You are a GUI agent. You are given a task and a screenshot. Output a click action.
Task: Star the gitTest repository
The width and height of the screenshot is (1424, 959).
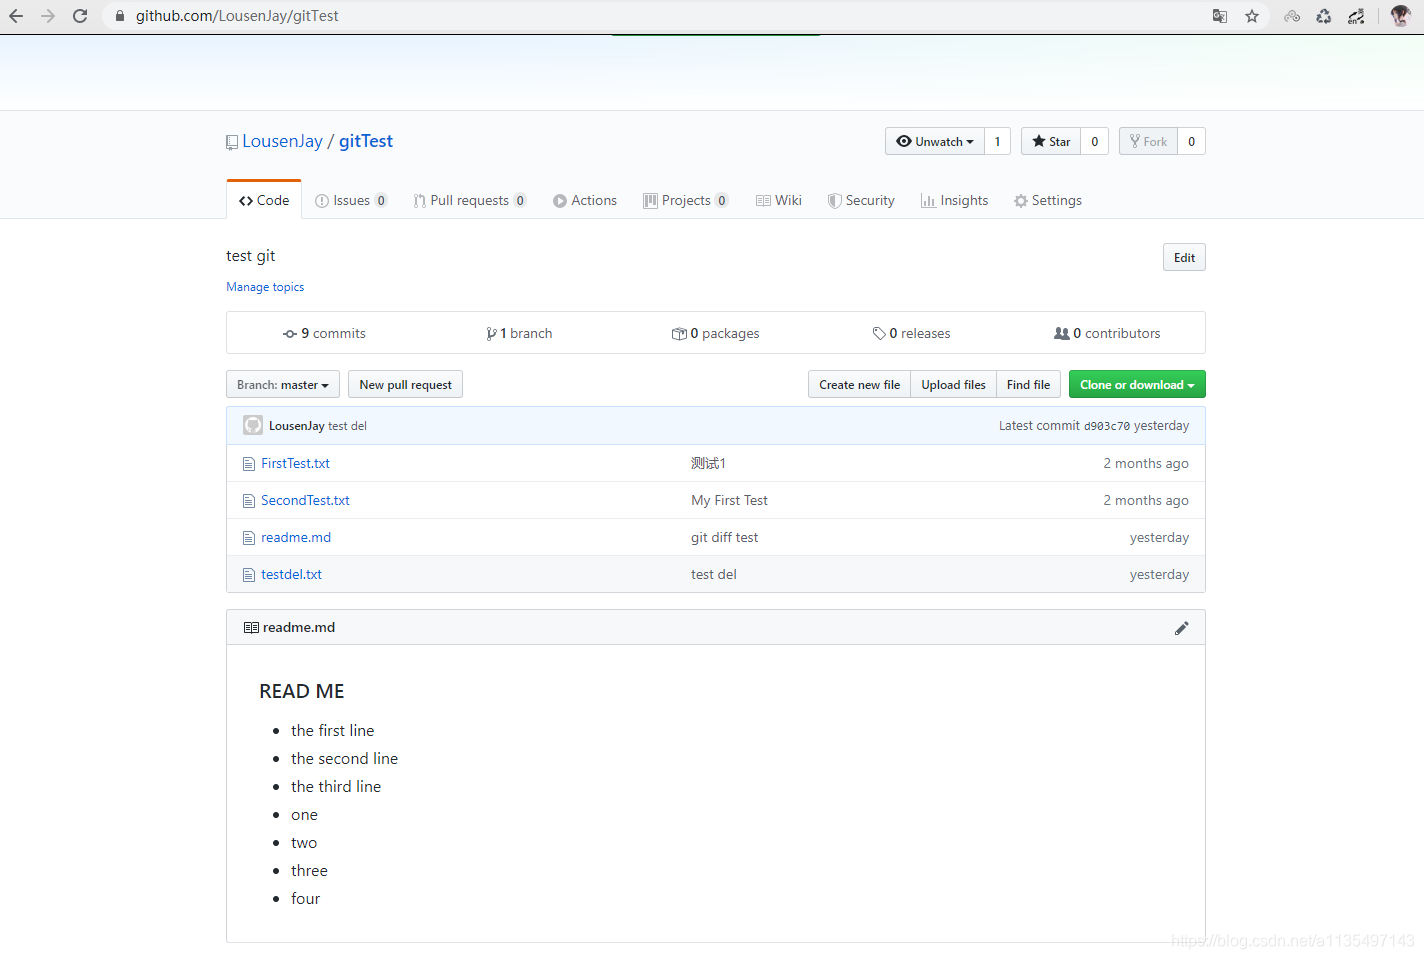[x=1051, y=141]
